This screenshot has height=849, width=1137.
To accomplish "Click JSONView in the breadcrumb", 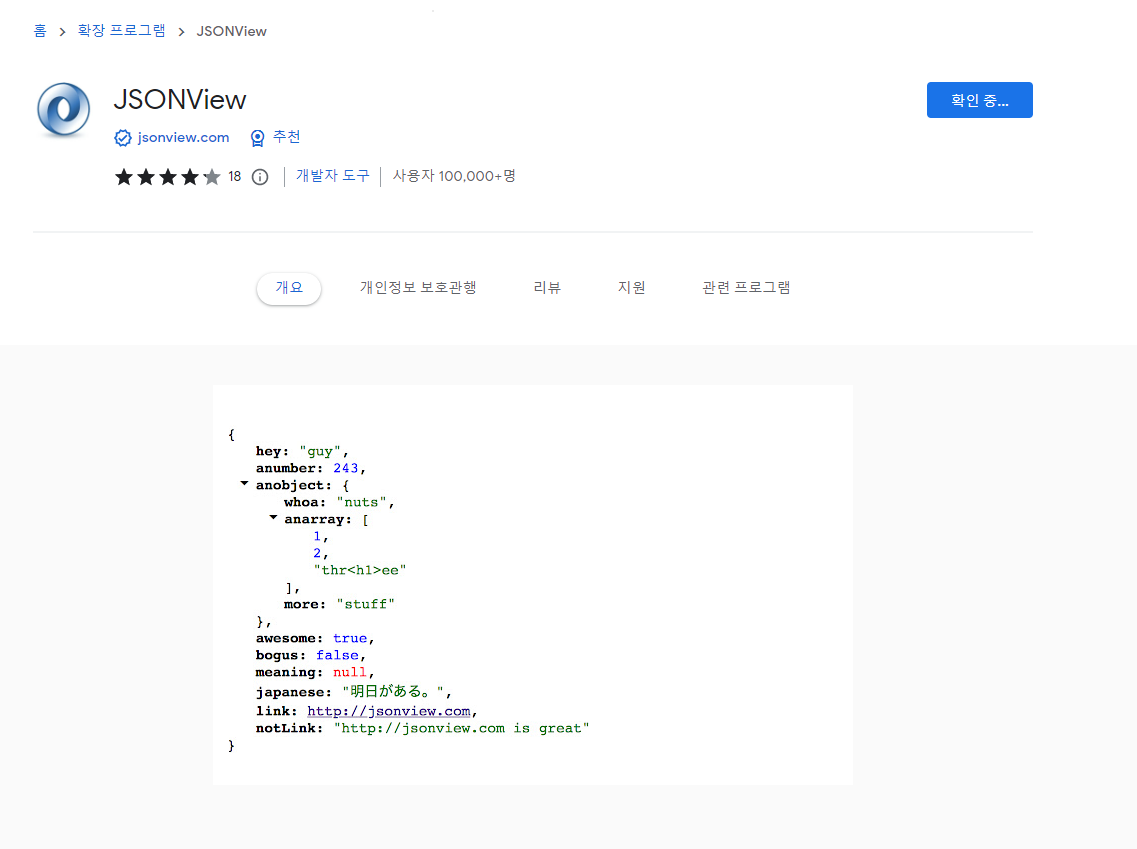I will tap(231, 31).
